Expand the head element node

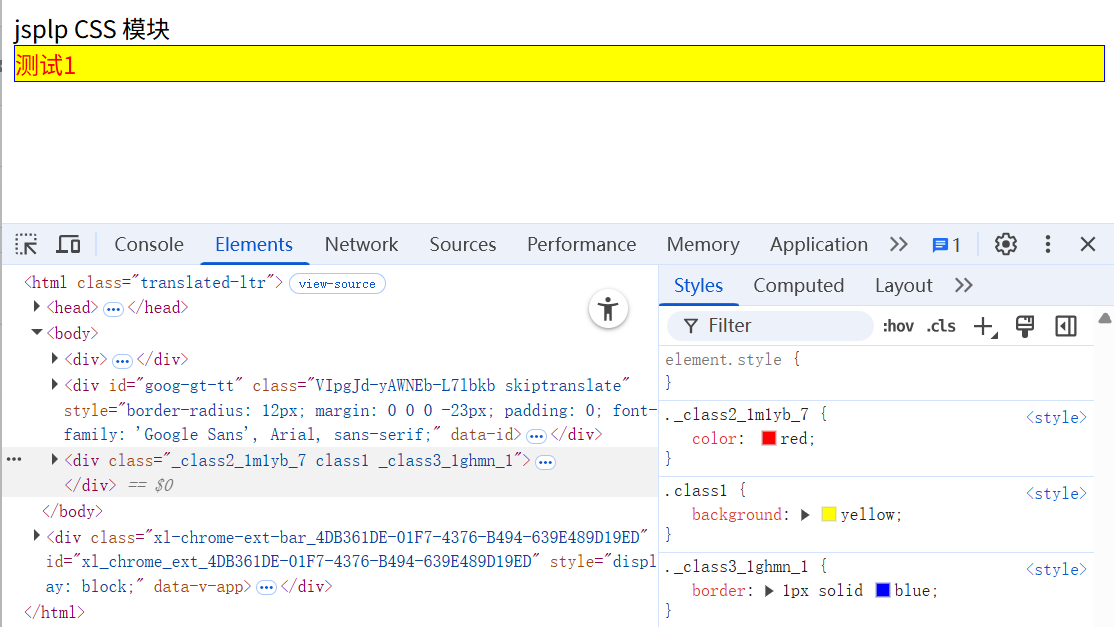pos(37,307)
